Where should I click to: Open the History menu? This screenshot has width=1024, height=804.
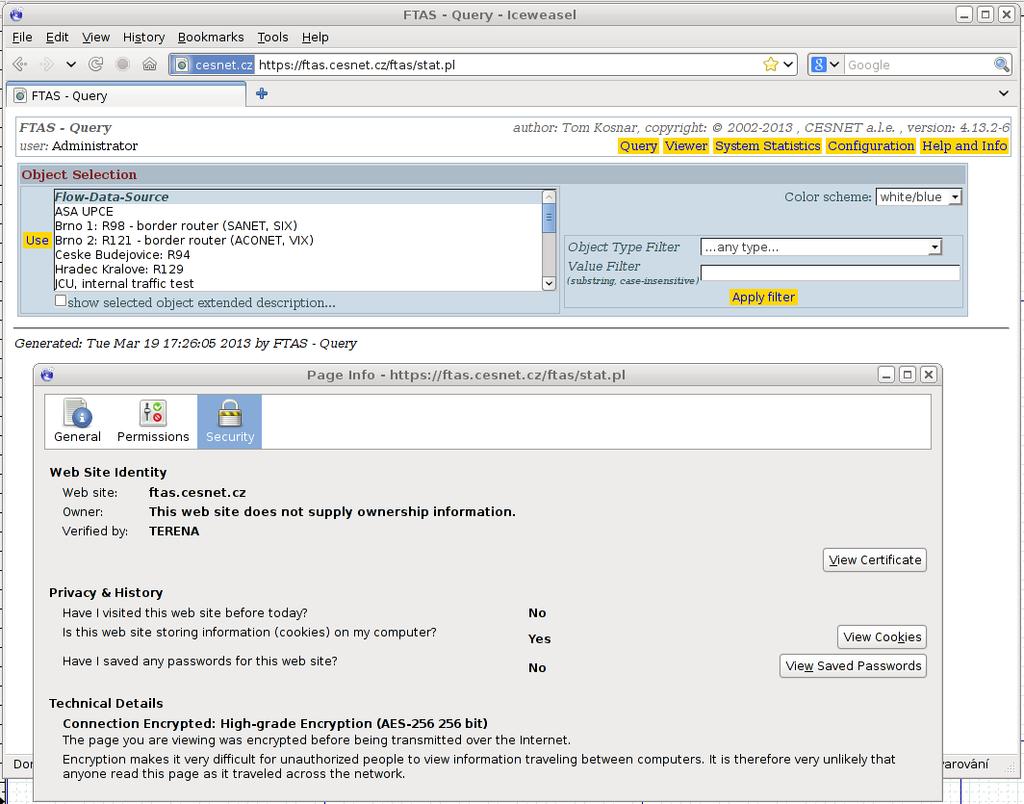click(x=144, y=37)
